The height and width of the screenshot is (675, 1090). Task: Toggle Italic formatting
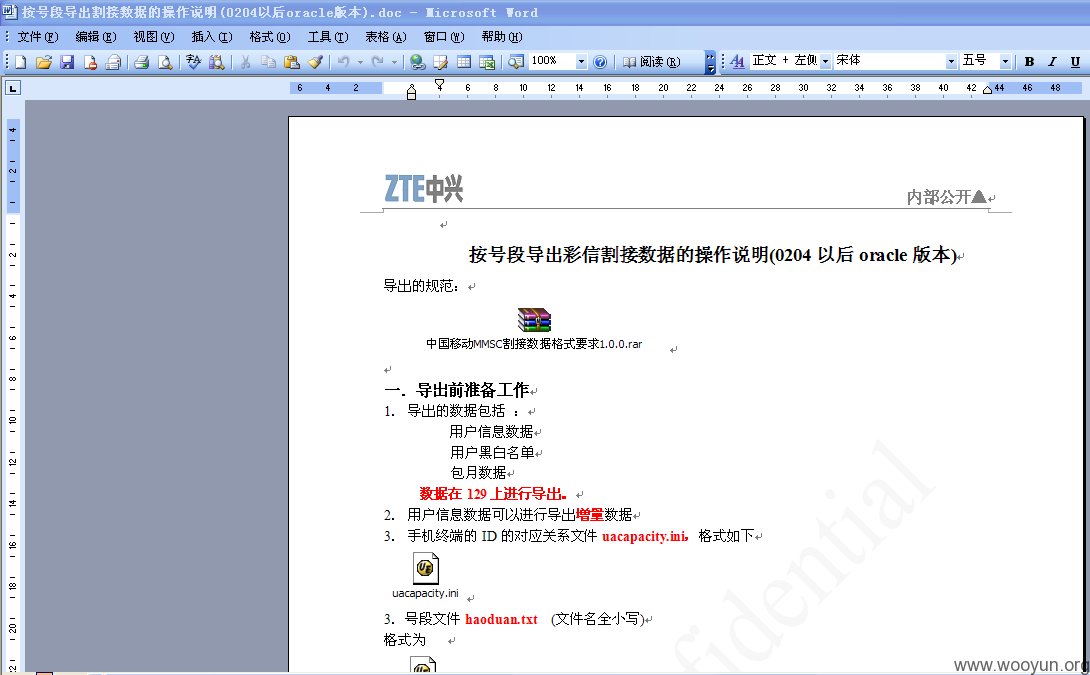pyautogui.click(x=1052, y=62)
